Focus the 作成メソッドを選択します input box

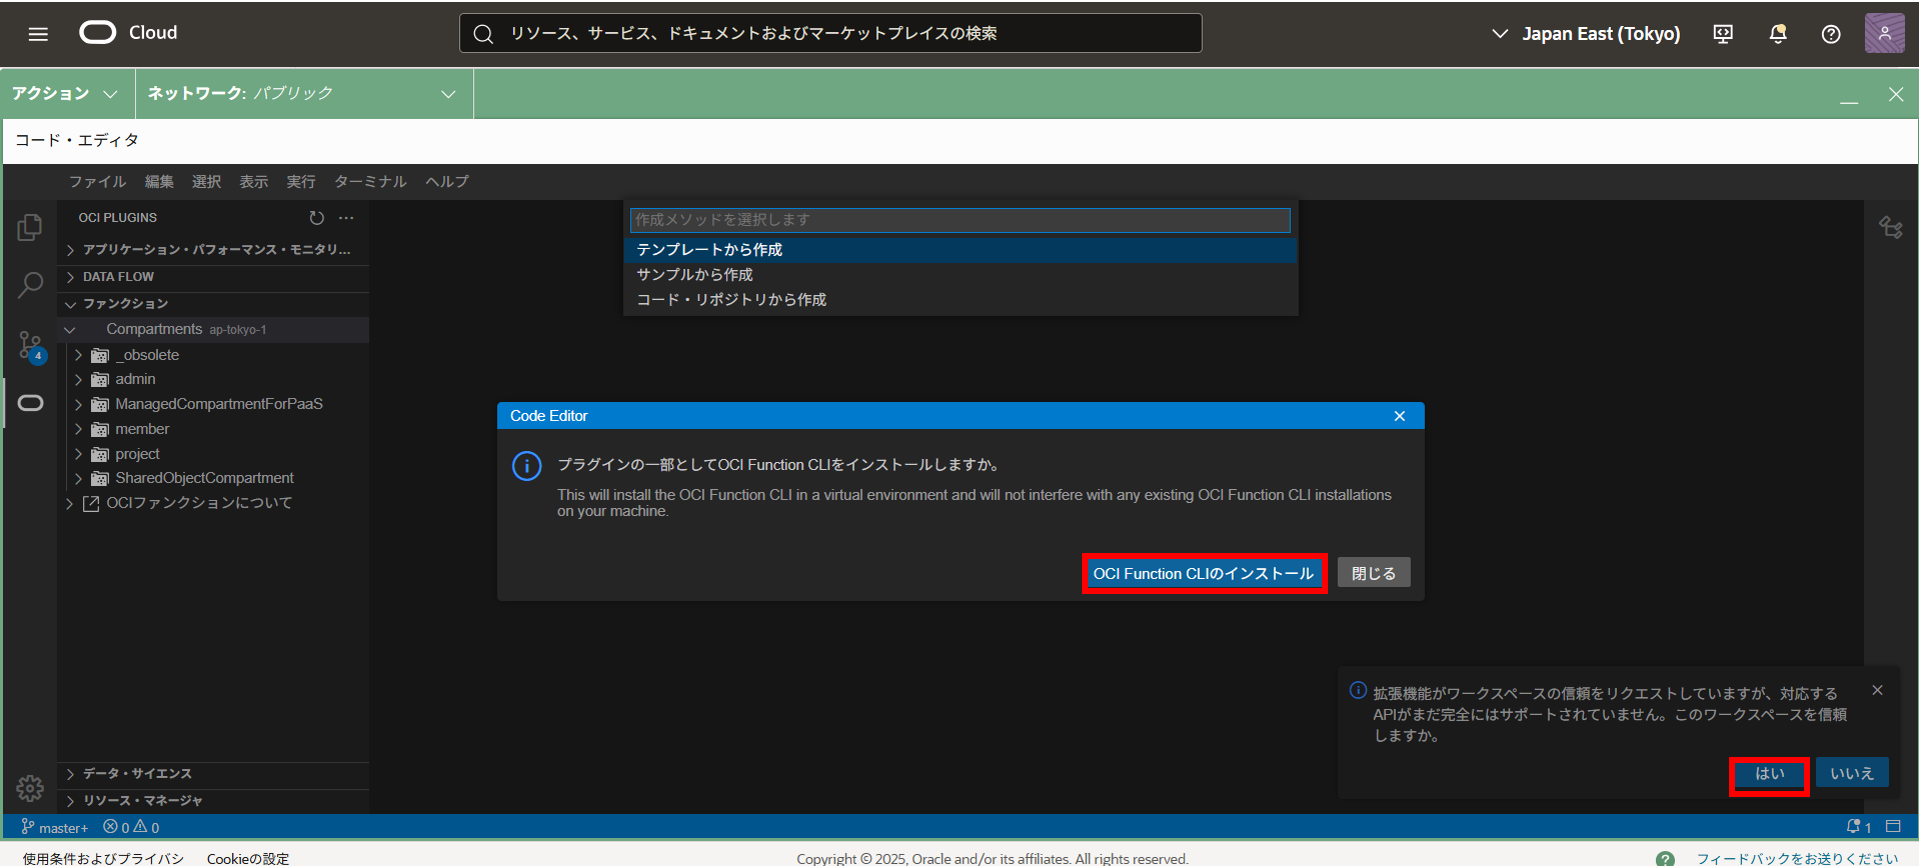click(960, 220)
